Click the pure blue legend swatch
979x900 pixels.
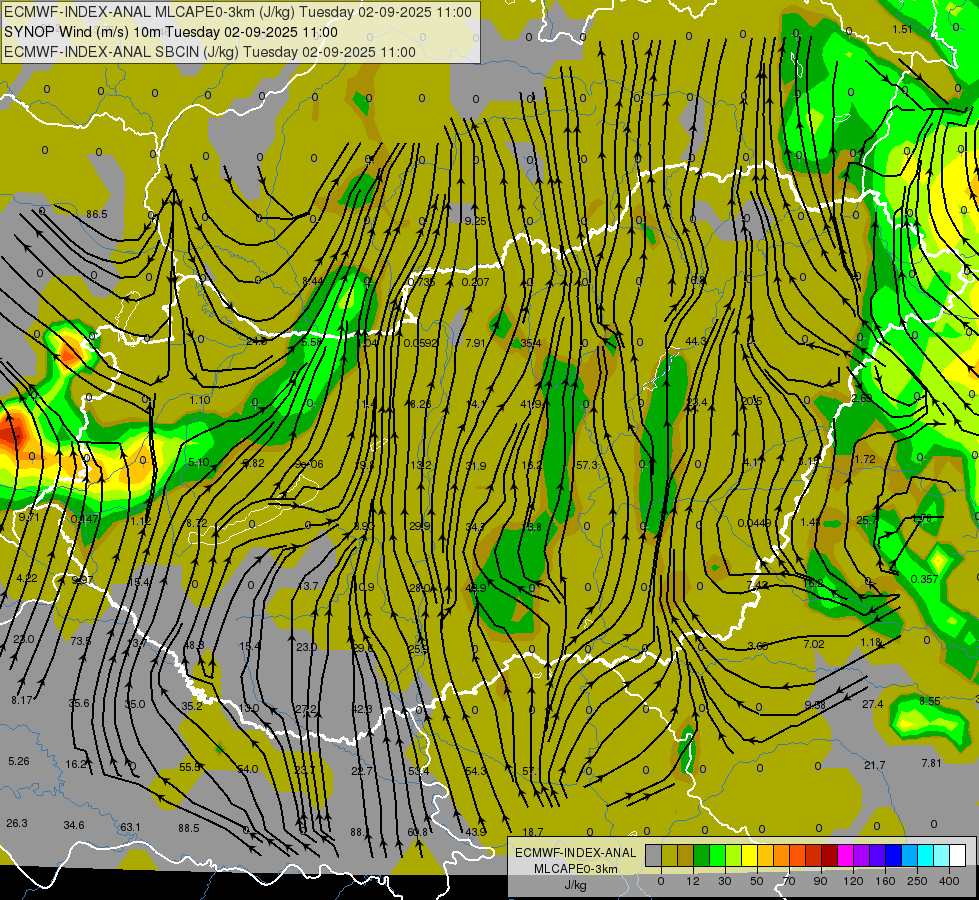[x=893, y=855]
